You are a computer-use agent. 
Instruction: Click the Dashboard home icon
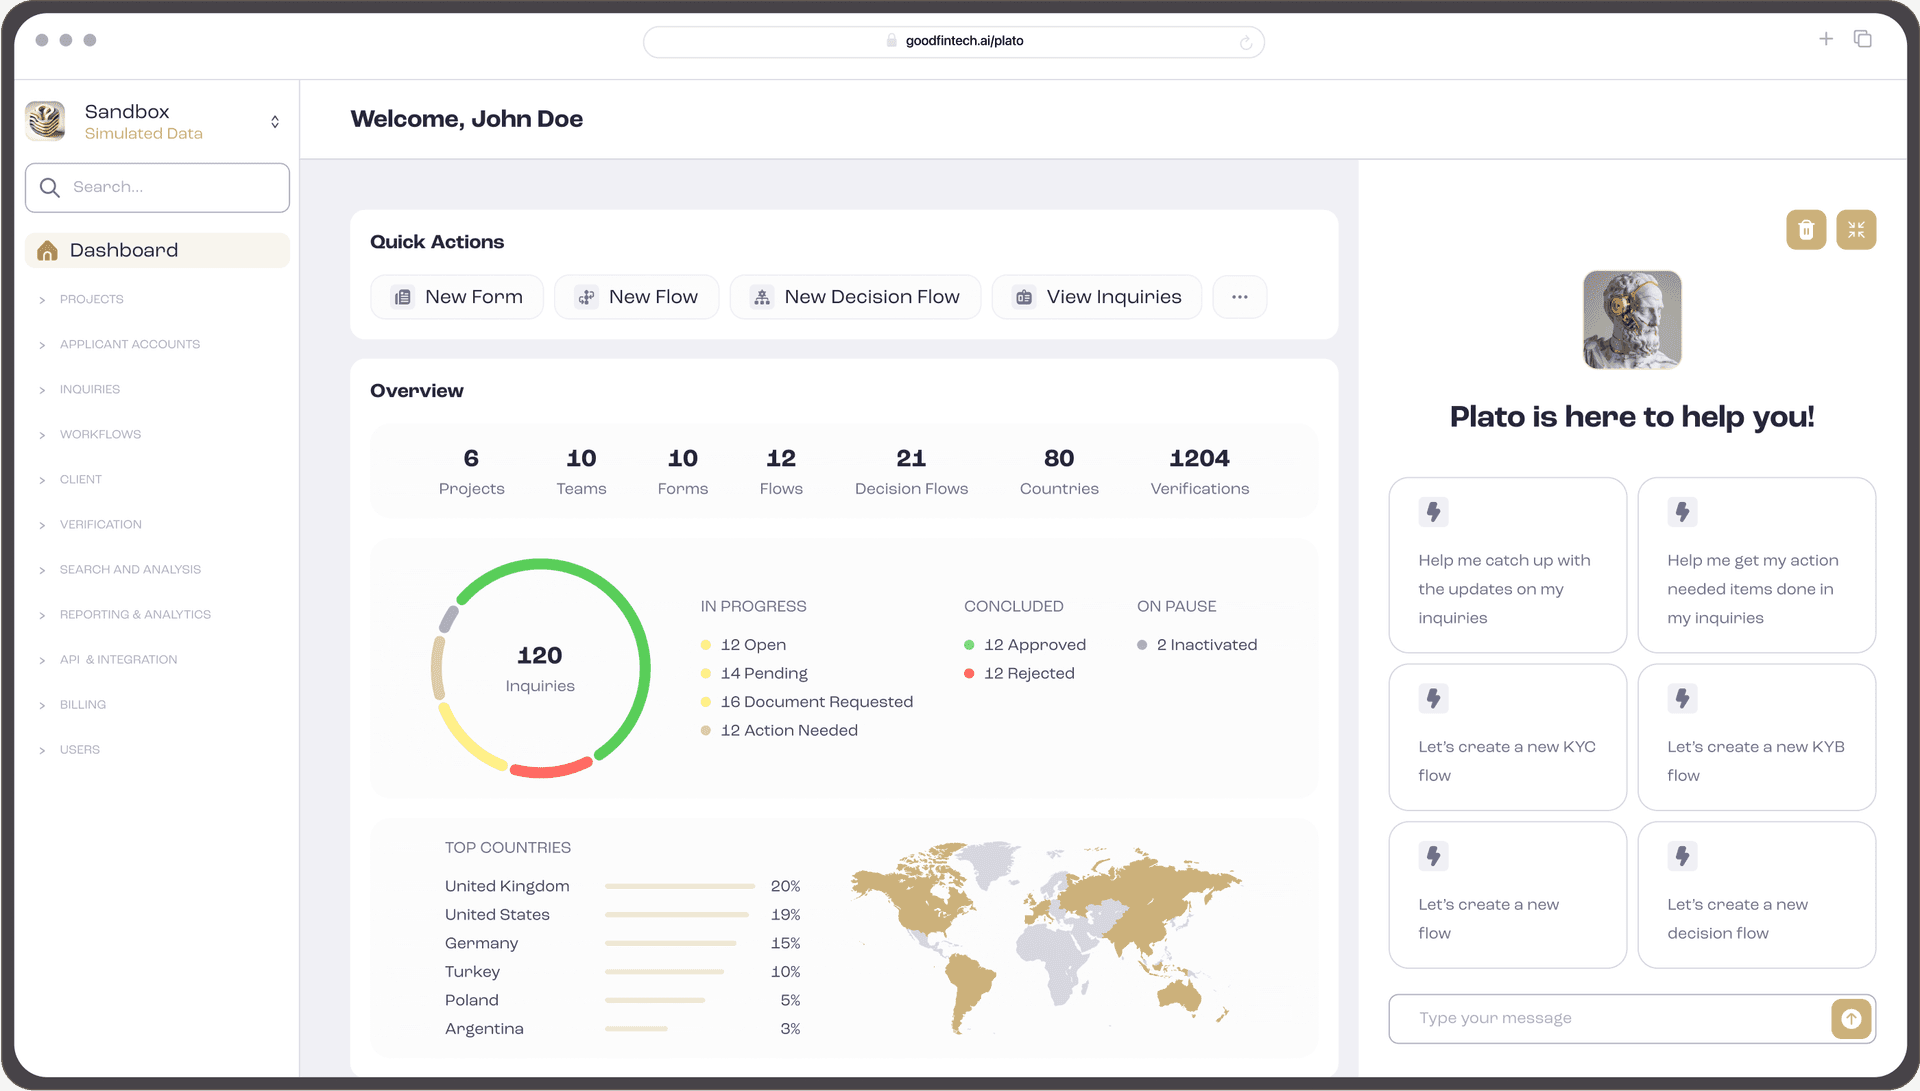point(47,251)
